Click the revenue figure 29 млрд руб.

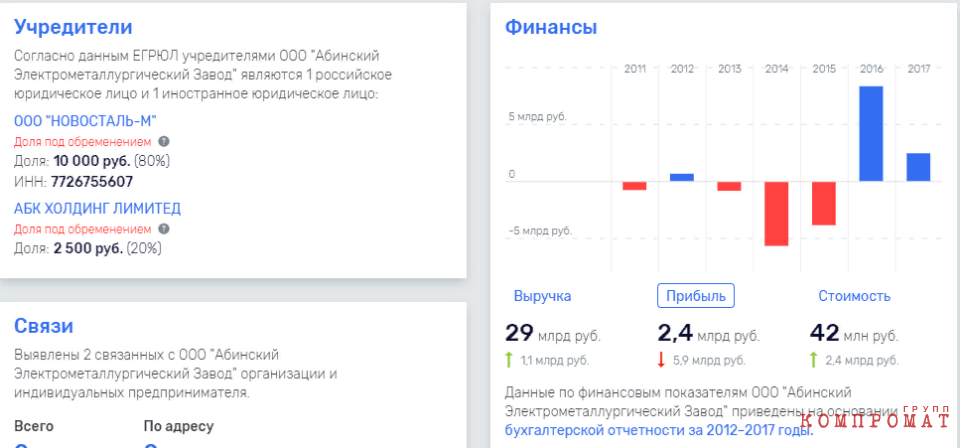(x=553, y=334)
